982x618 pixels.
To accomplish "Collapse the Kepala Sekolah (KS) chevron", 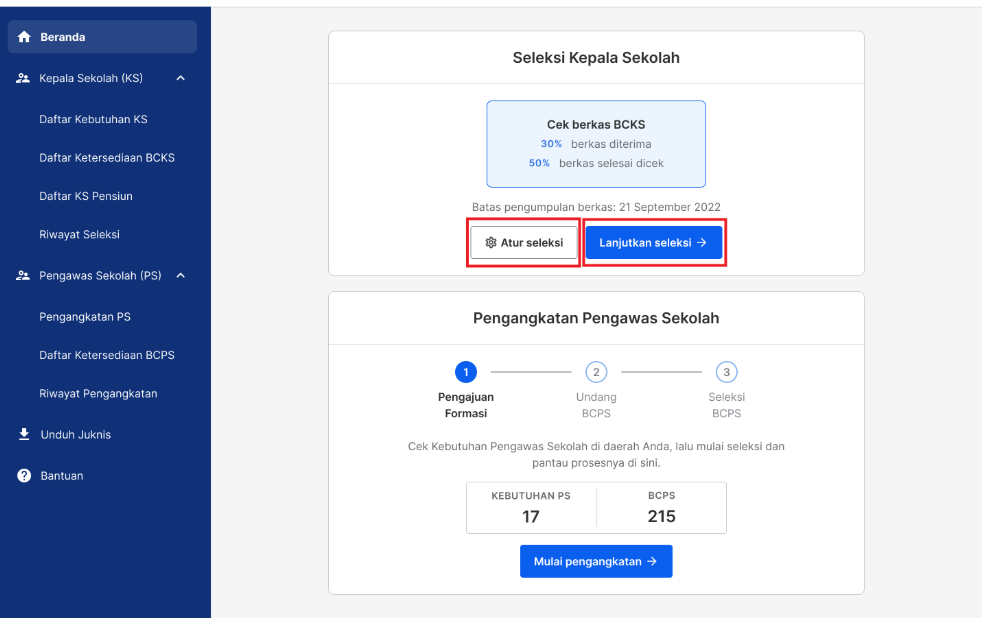I will 180,78.
